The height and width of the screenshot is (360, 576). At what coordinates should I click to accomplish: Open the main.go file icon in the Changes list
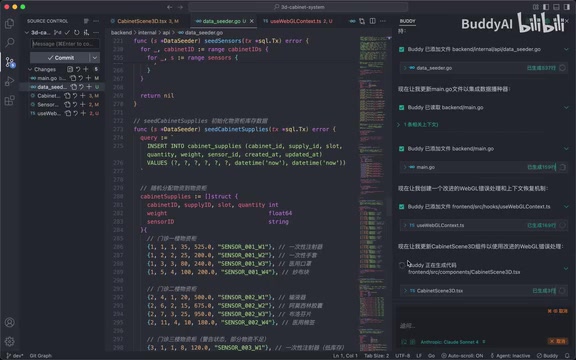[73, 78]
